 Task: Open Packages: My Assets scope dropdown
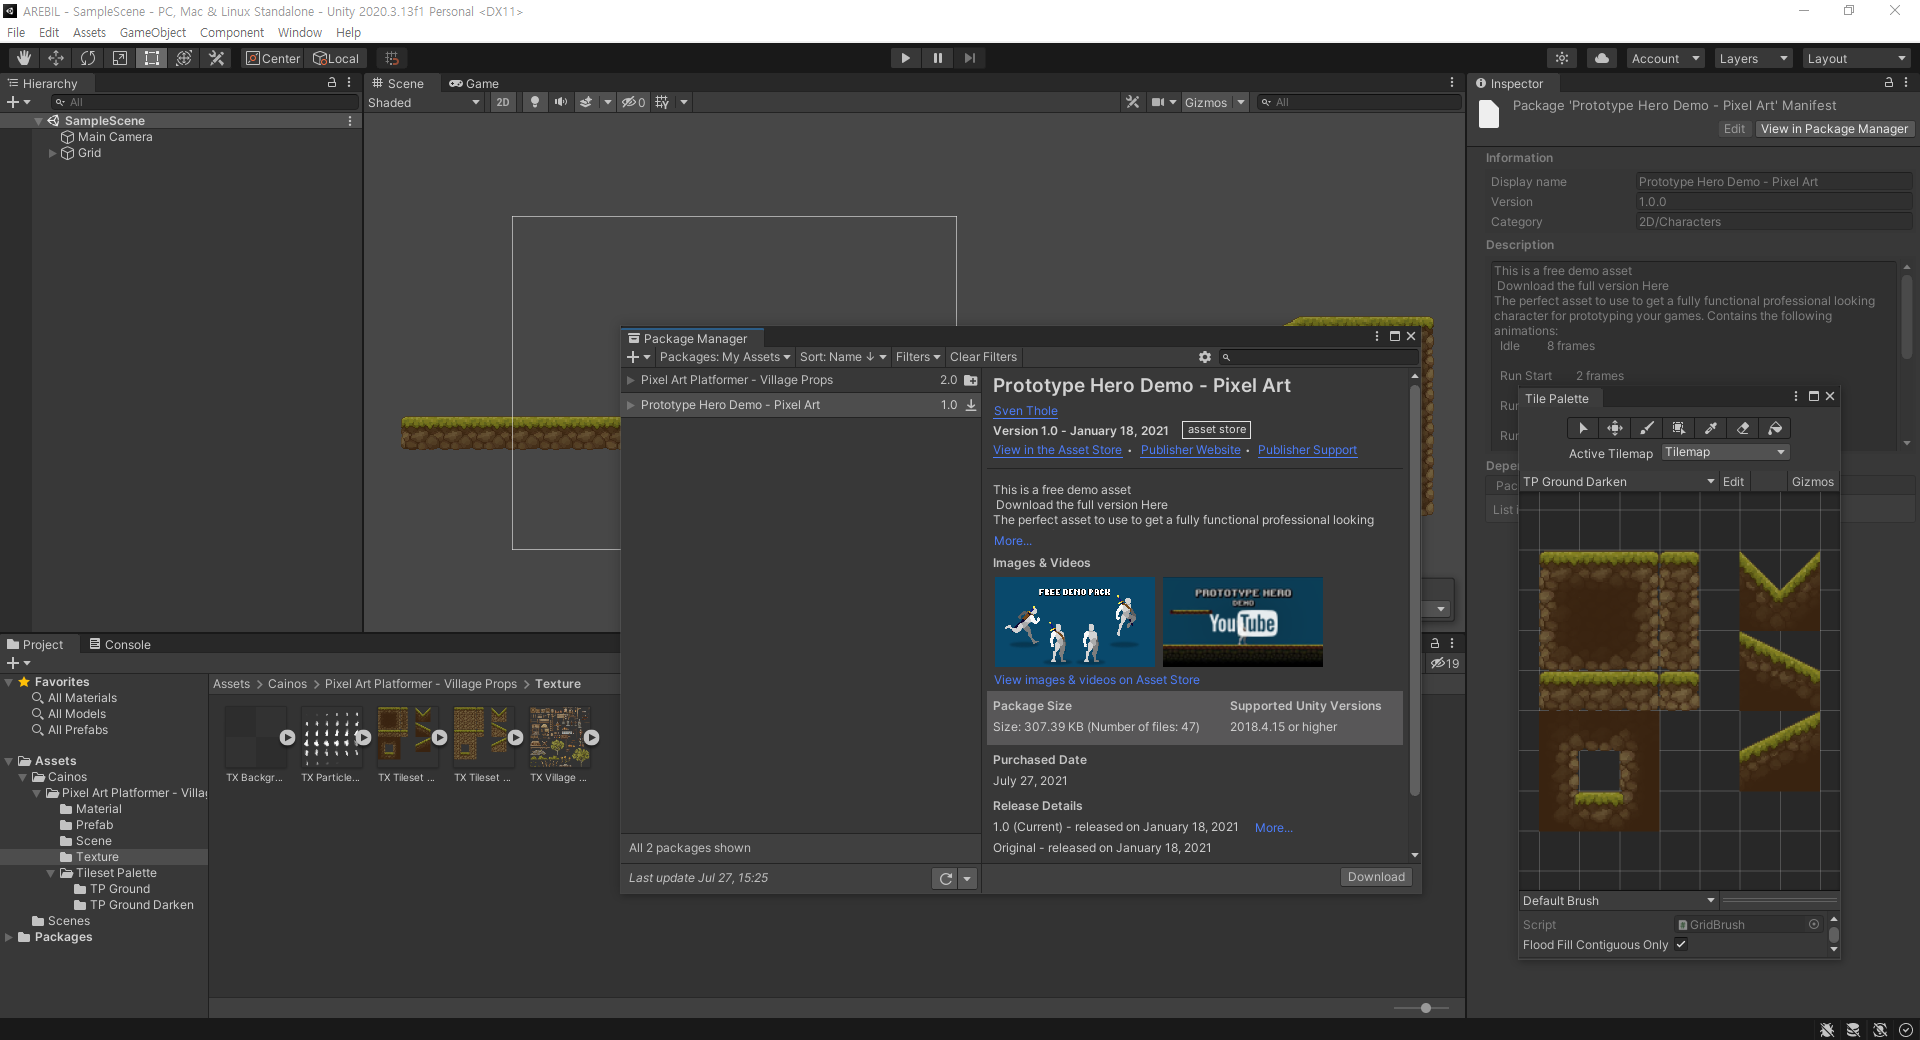(x=725, y=357)
